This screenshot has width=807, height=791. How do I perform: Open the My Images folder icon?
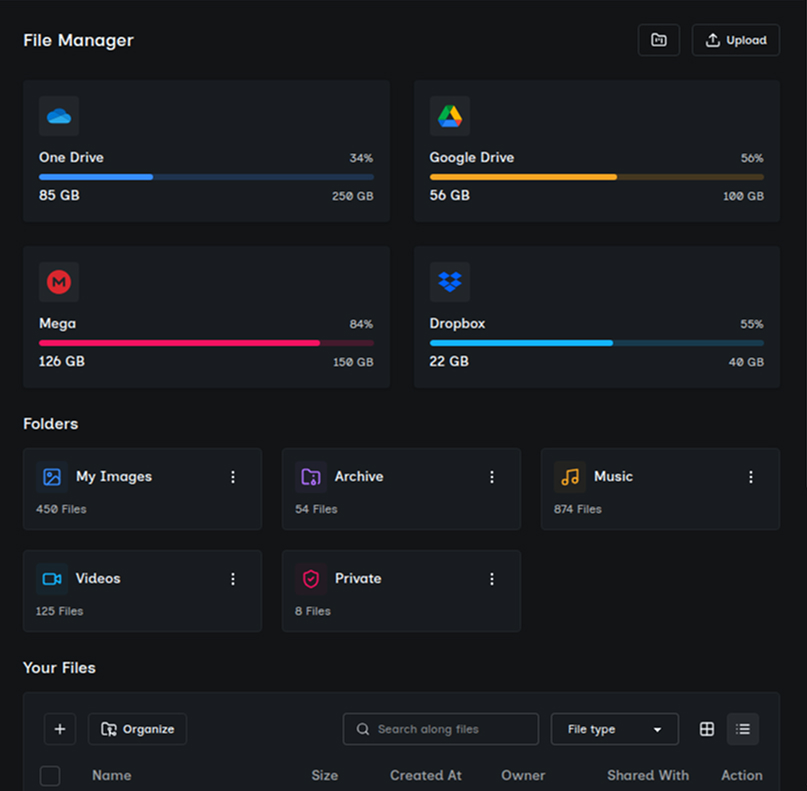(x=52, y=477)
